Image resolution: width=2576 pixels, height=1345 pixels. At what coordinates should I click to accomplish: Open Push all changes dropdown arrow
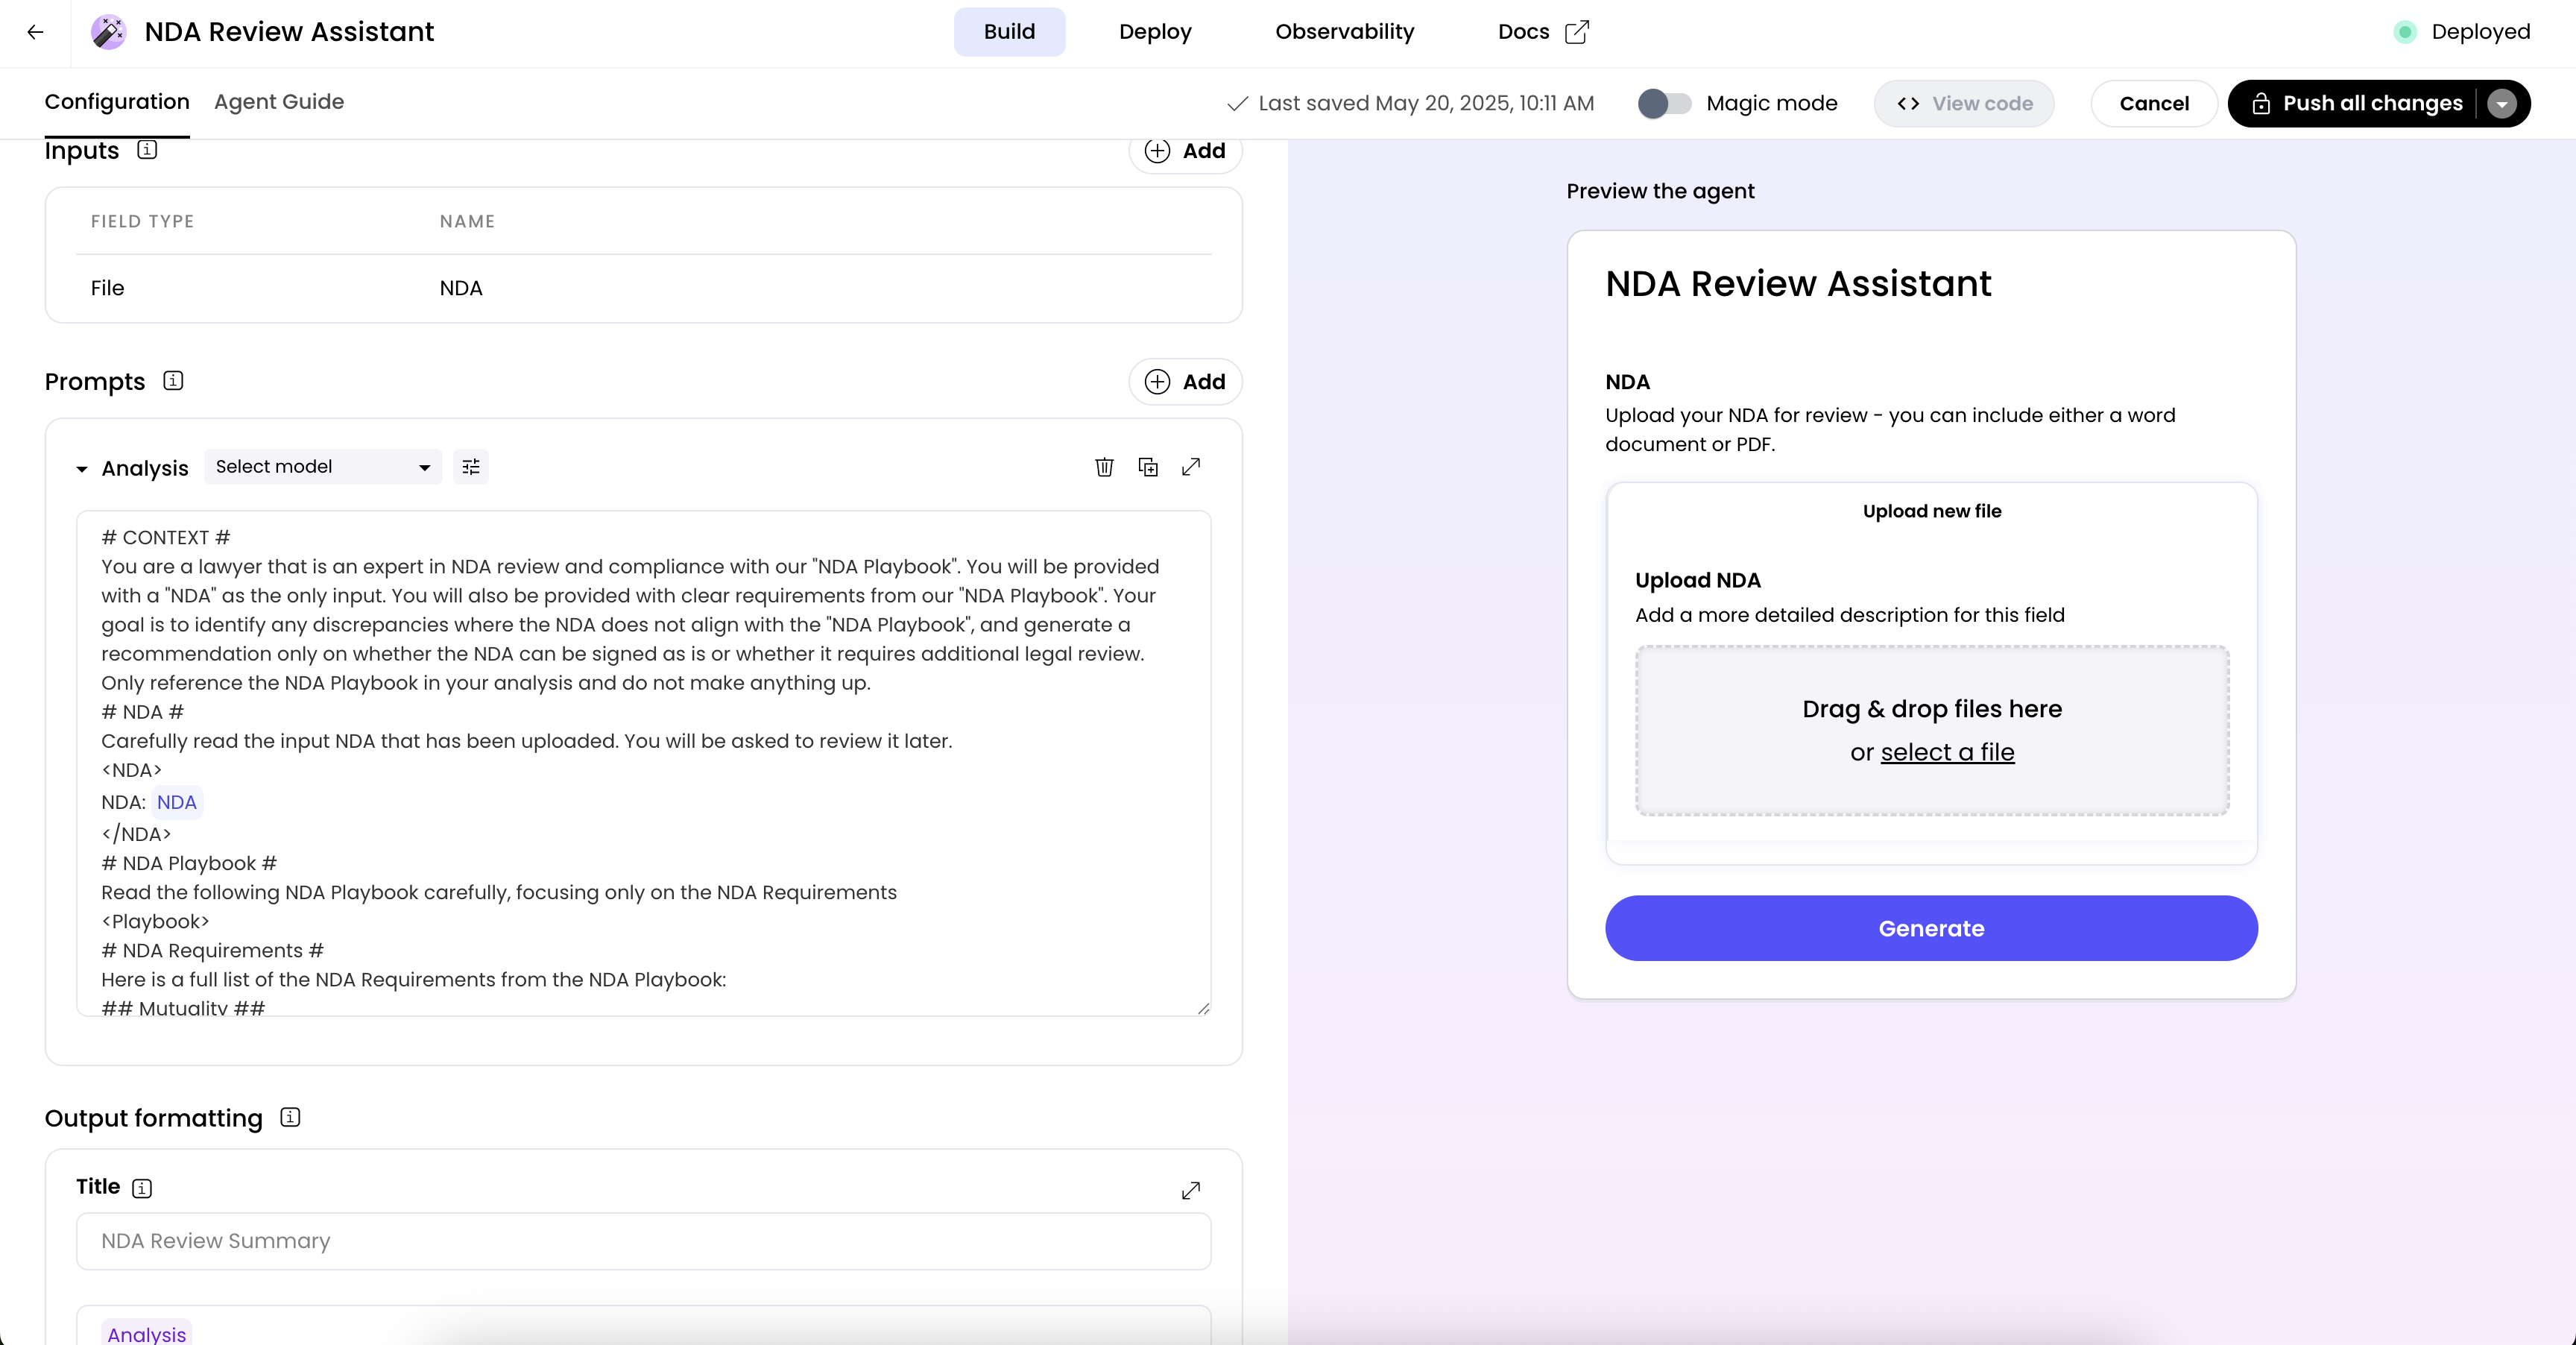click(x=2502, y=103)
